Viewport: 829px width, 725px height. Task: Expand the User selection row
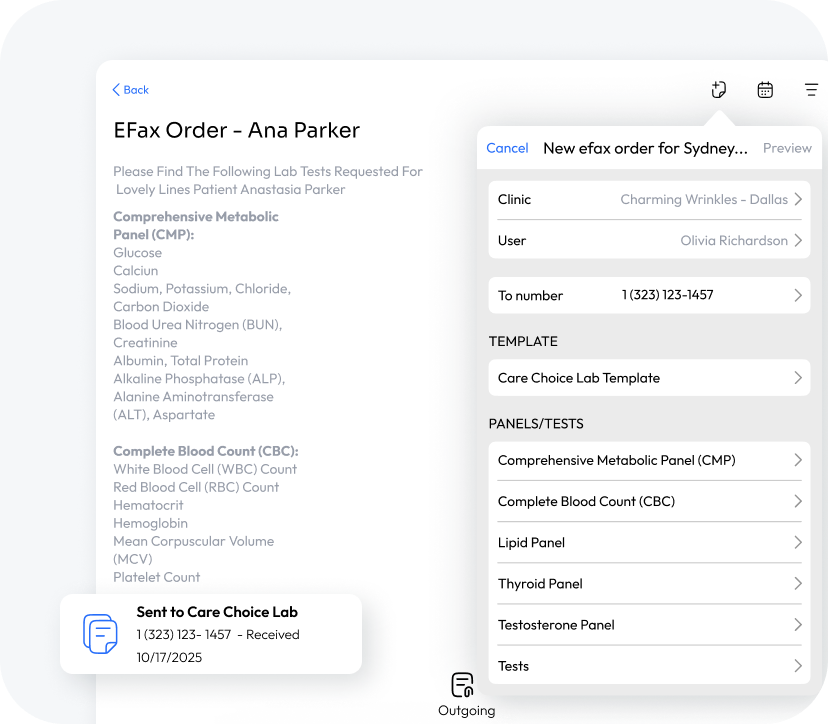[x=649, y=241]
